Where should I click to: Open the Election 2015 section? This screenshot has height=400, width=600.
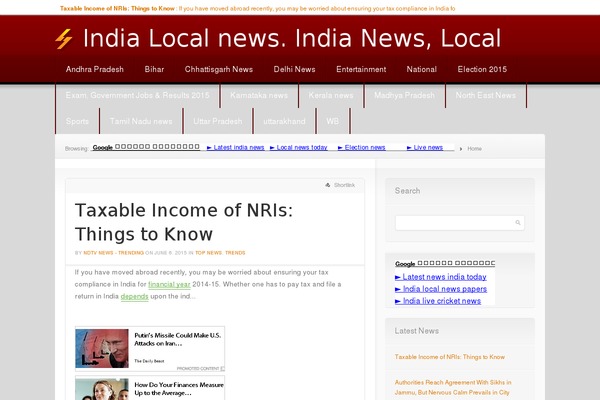pyautogui.click(x=482, y=69)
